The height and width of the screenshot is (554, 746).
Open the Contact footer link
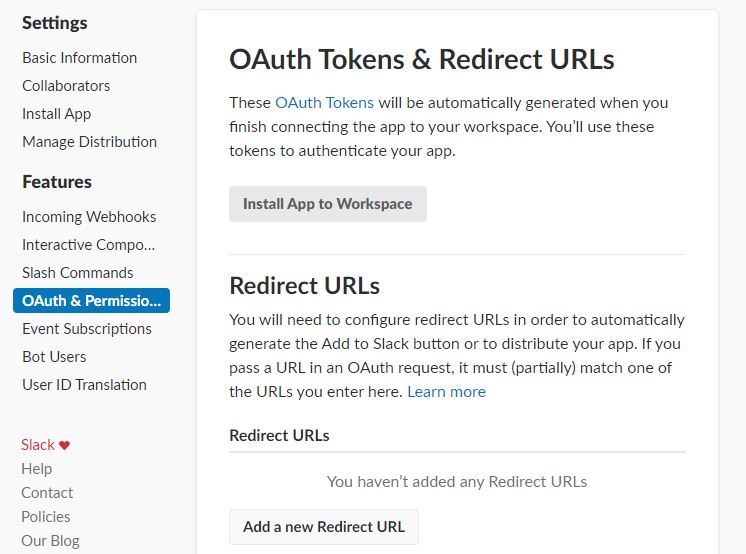click(47, 493)
